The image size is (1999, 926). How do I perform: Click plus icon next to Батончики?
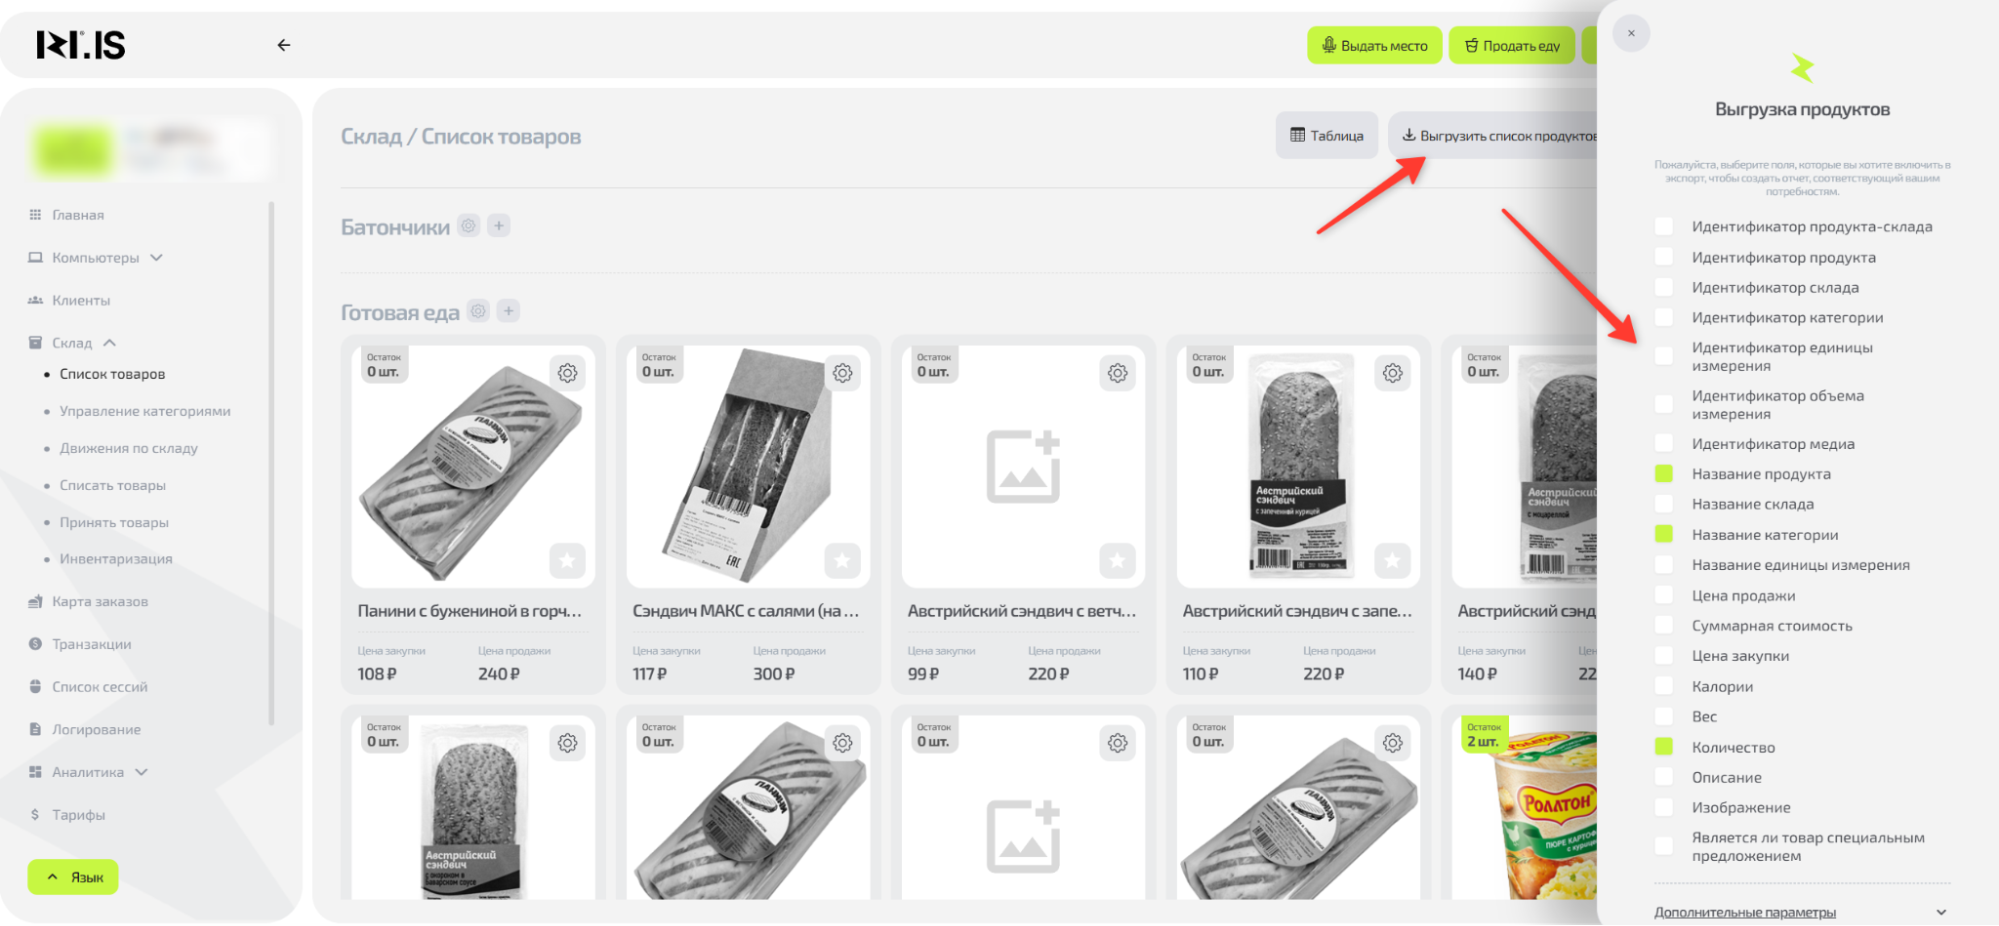tap(499, 226)
